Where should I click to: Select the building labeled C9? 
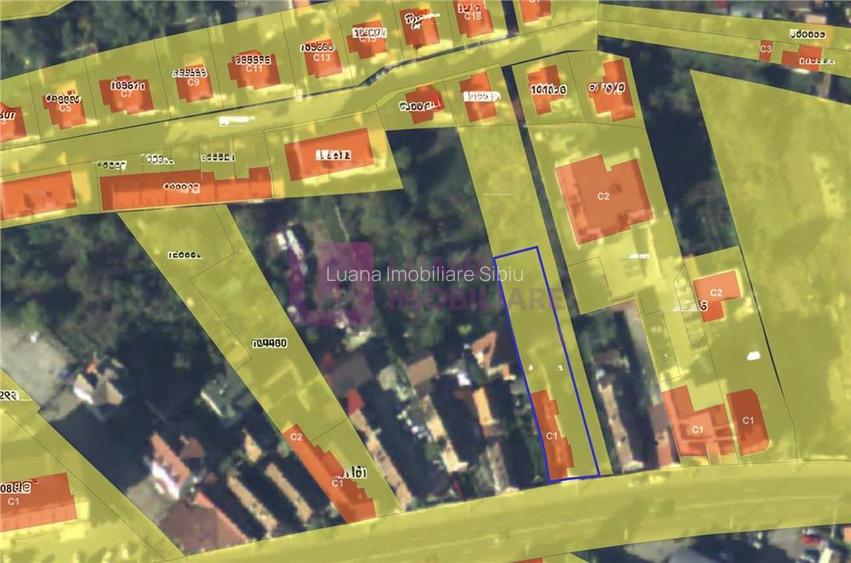(x=194, y=83)
